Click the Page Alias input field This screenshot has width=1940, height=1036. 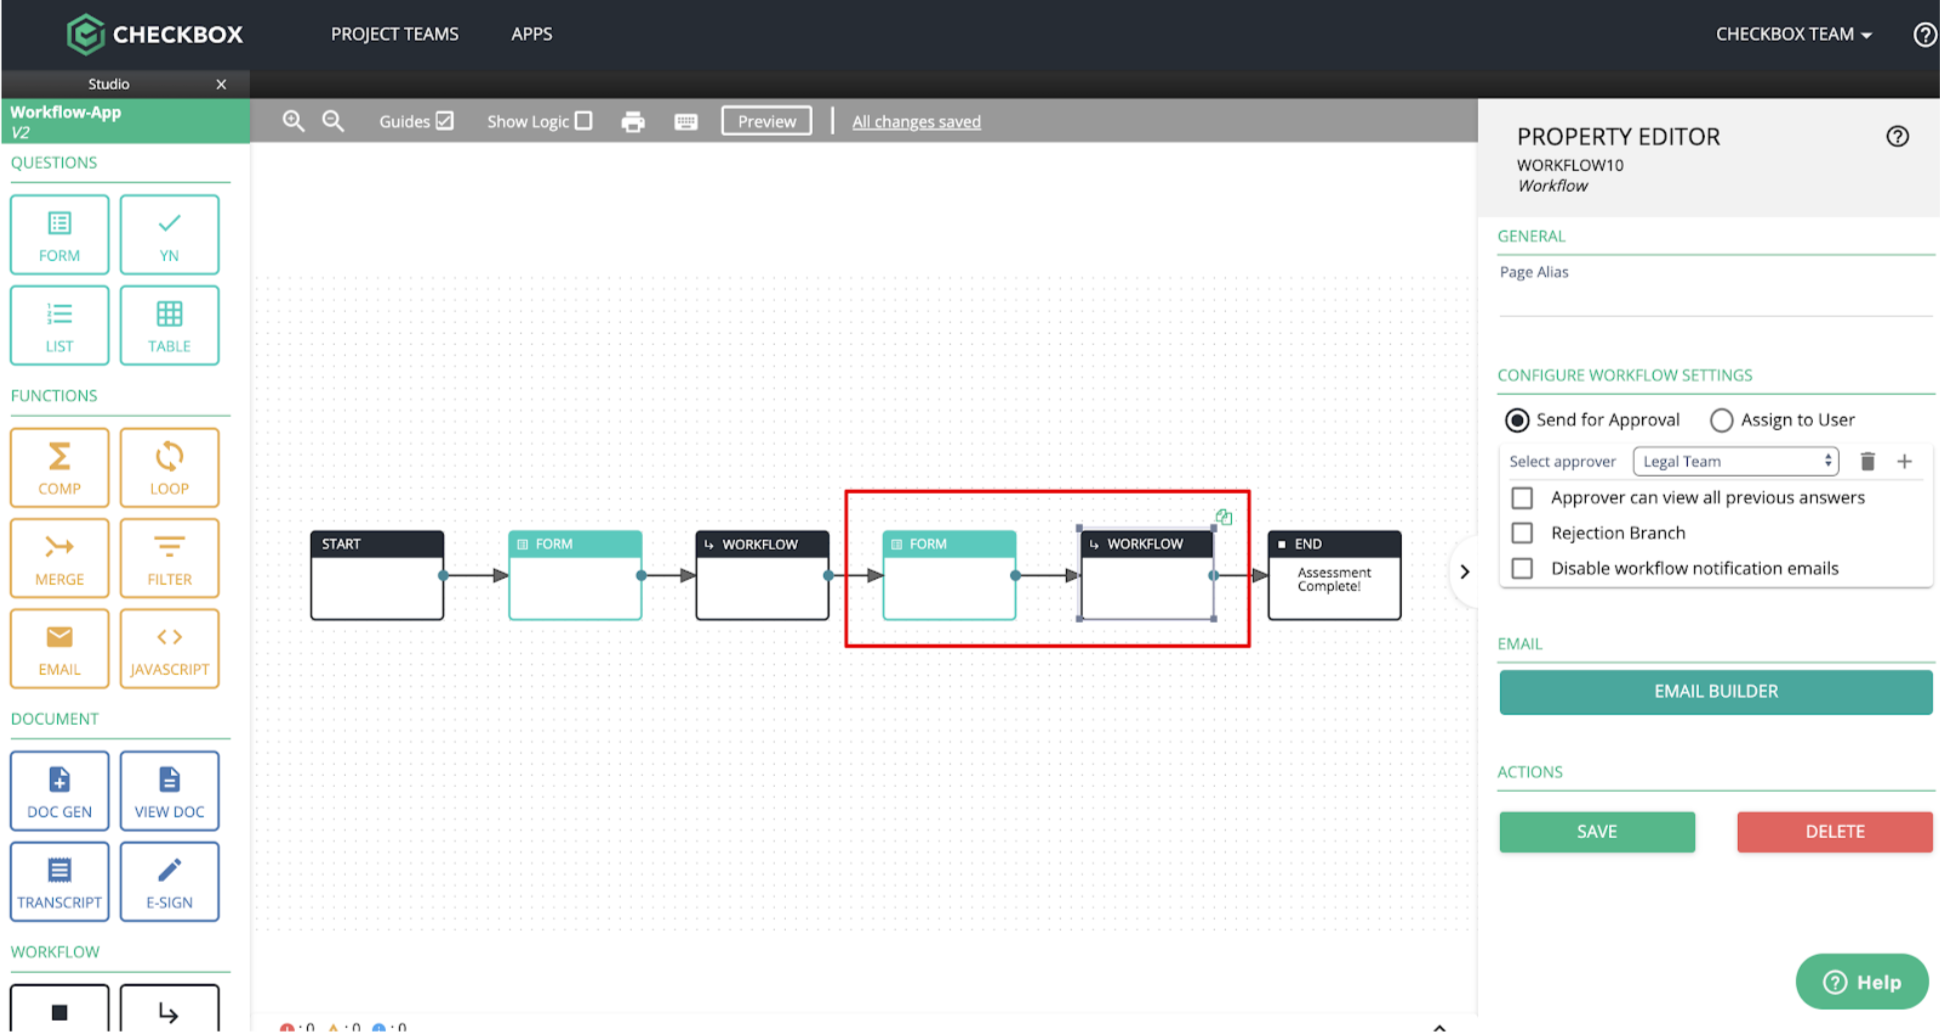[1716, 300]
